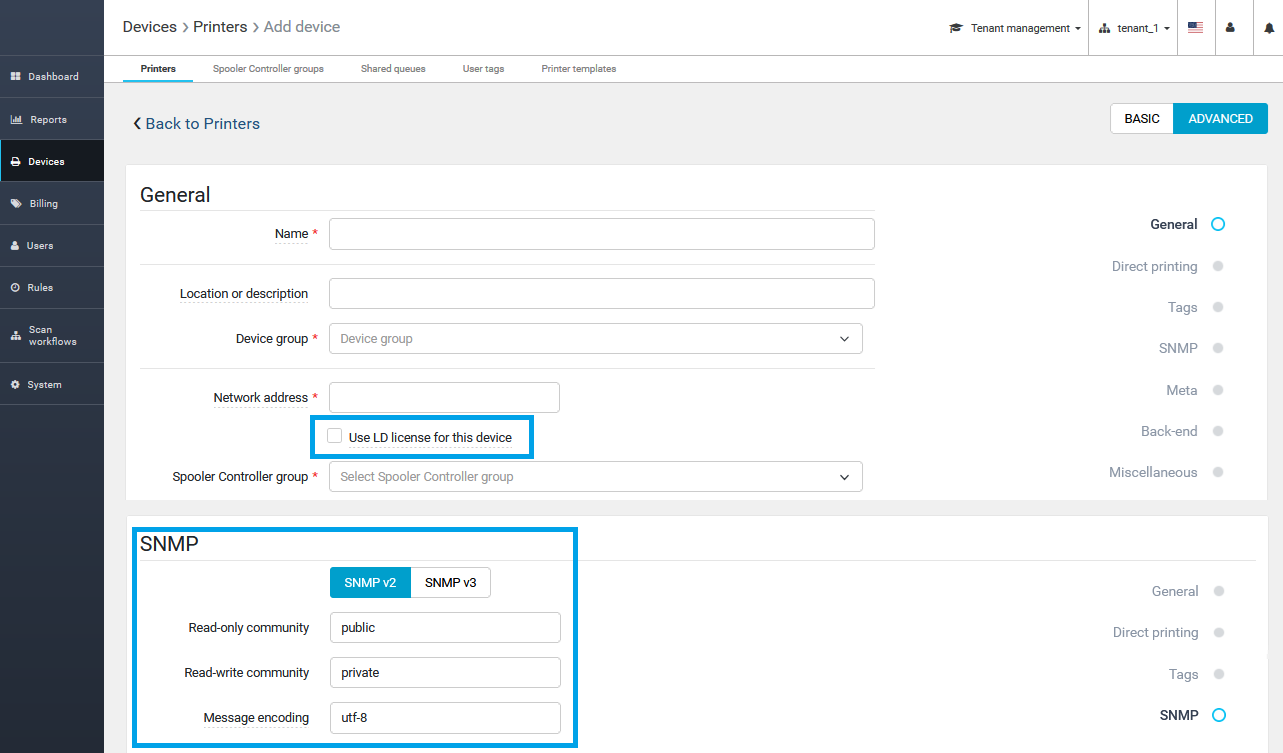Open Scan workflows sidebar icon
This screenshot has height=753, width=1283.
(x=15, y=336)
